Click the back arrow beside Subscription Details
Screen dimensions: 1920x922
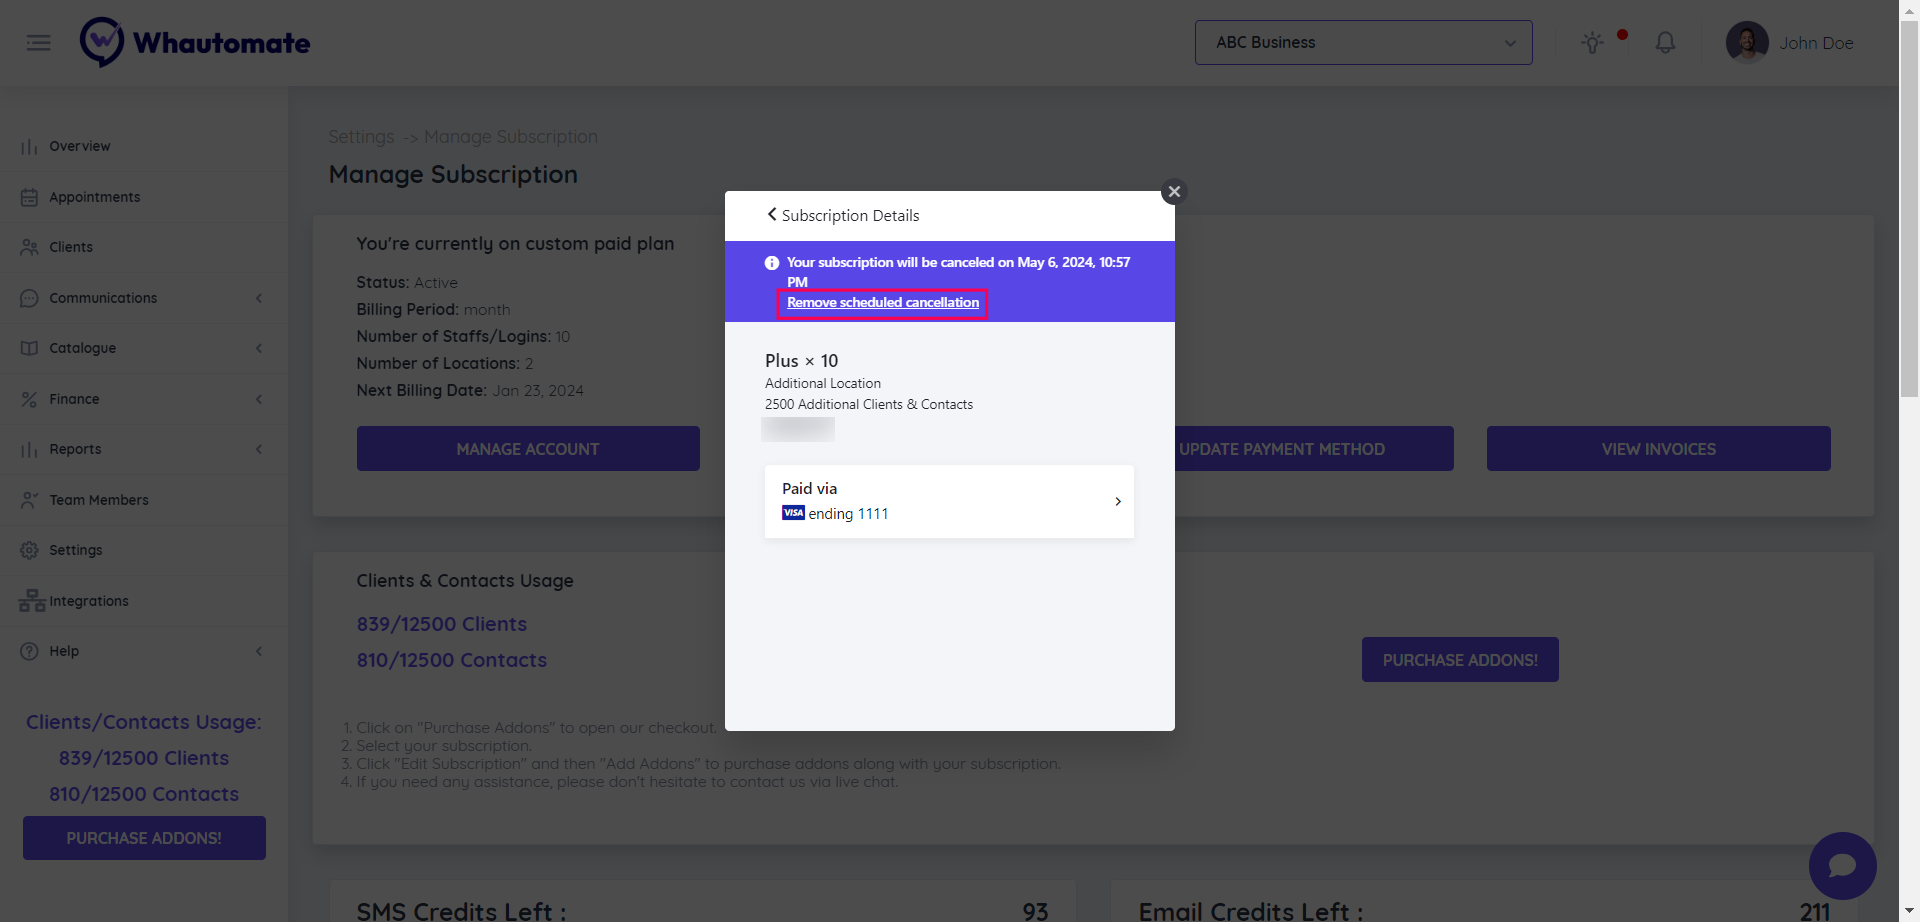tap(772, 215)
